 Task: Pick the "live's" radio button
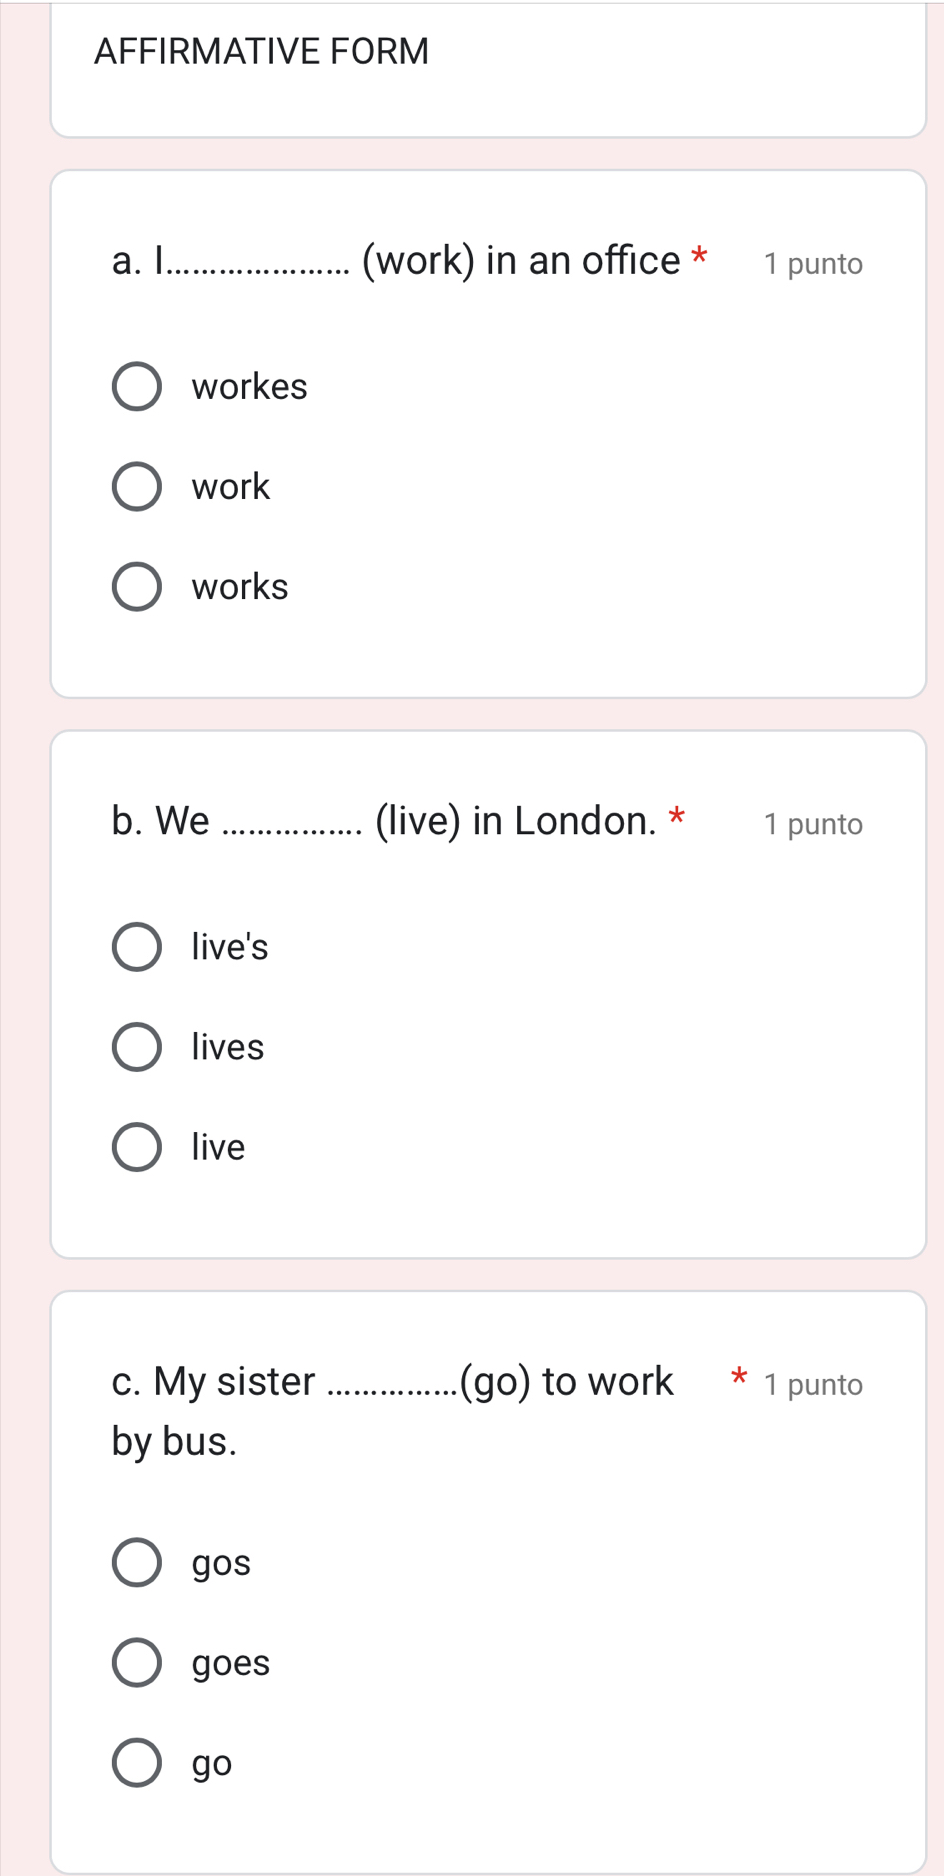136,947
